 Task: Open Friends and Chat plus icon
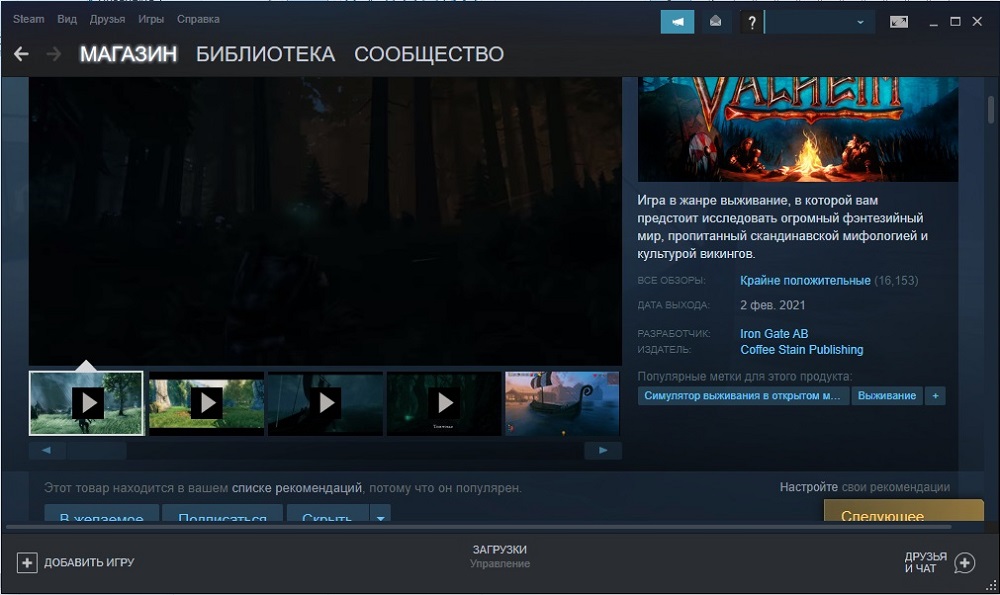coord(964,563)
